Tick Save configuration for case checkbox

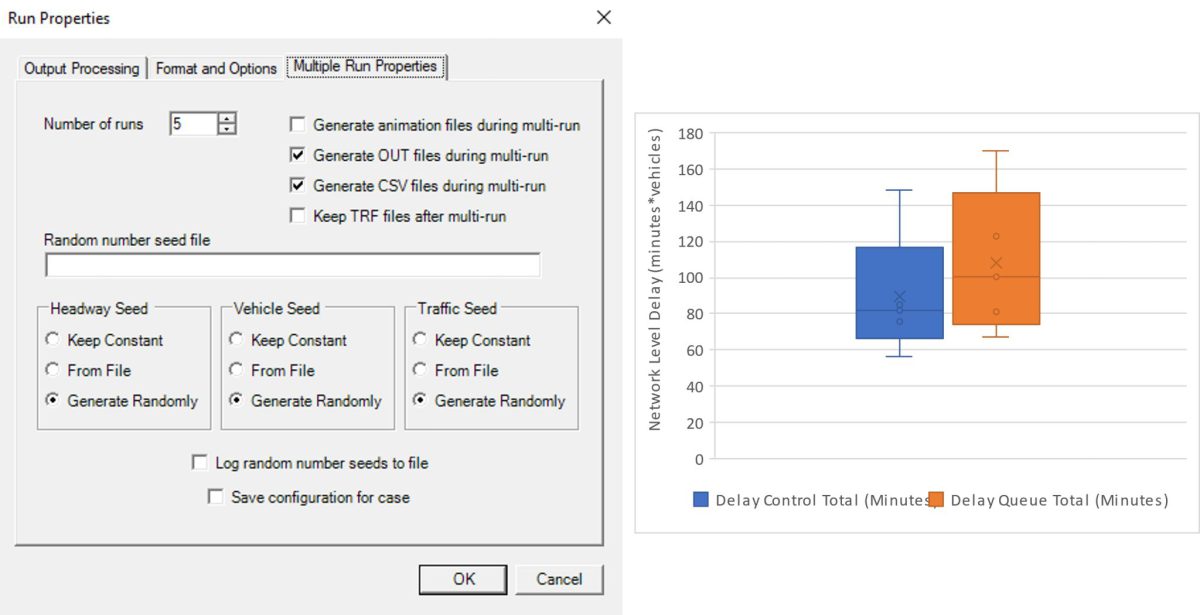click(215, 496)
